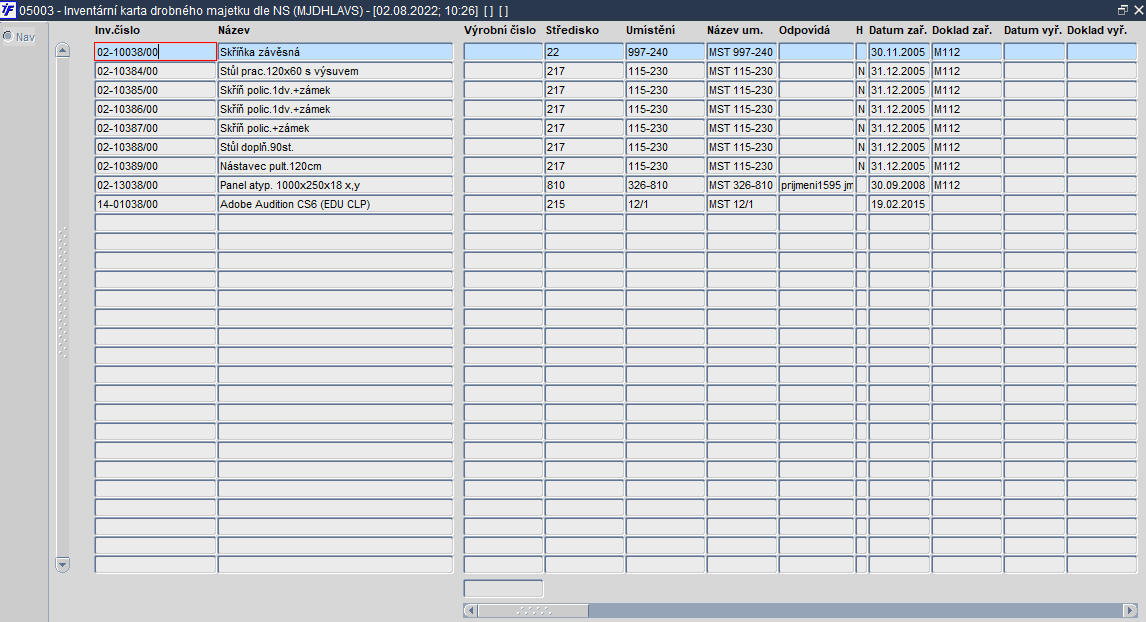Click Doklad zař. M112 in 02-13038/00 row
Screen dimensions: 1146x622
point(966,185)
